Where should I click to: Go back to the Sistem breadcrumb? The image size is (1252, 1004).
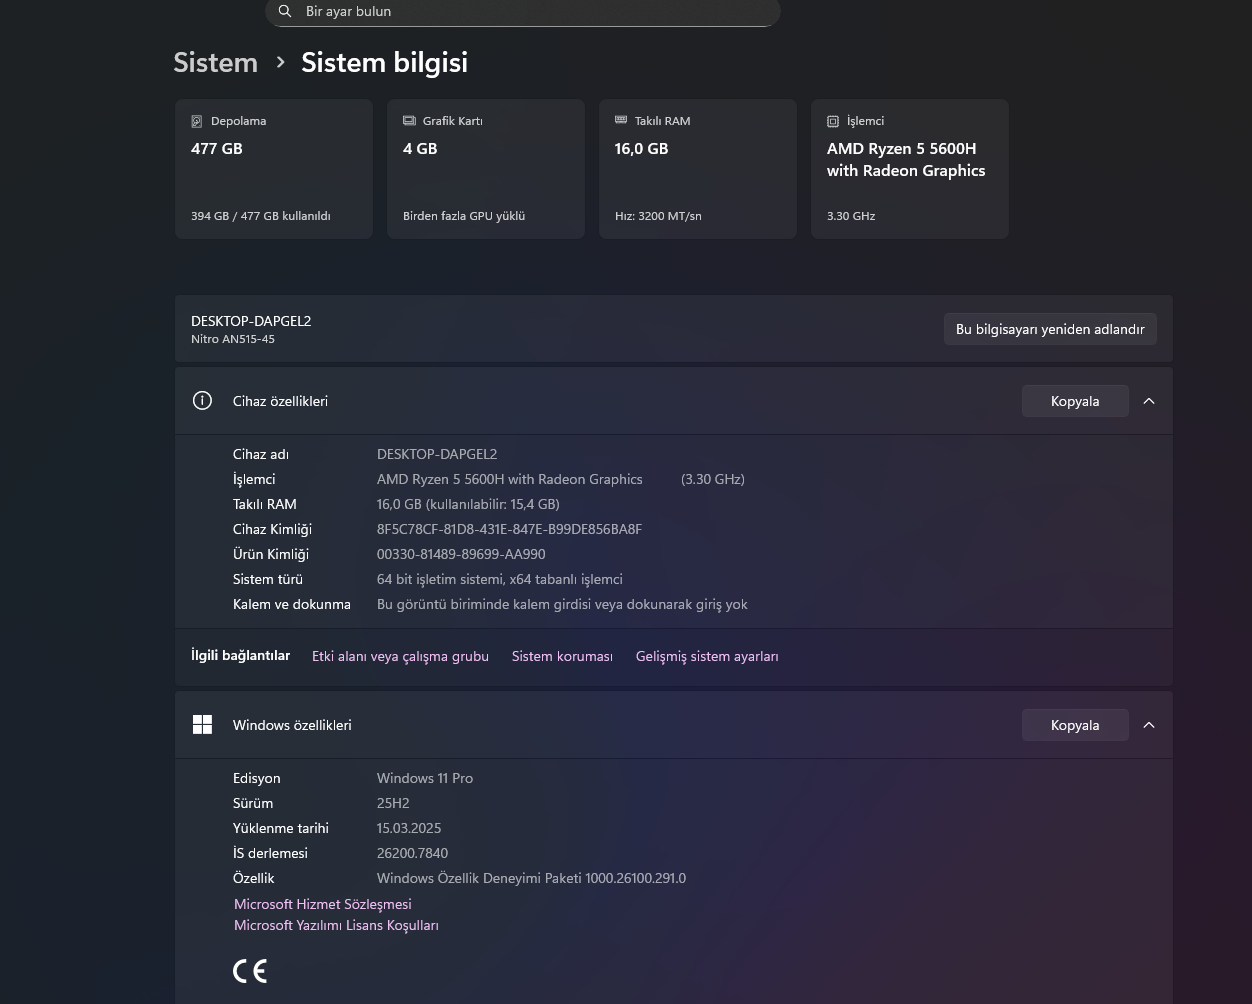click(215, 62)
